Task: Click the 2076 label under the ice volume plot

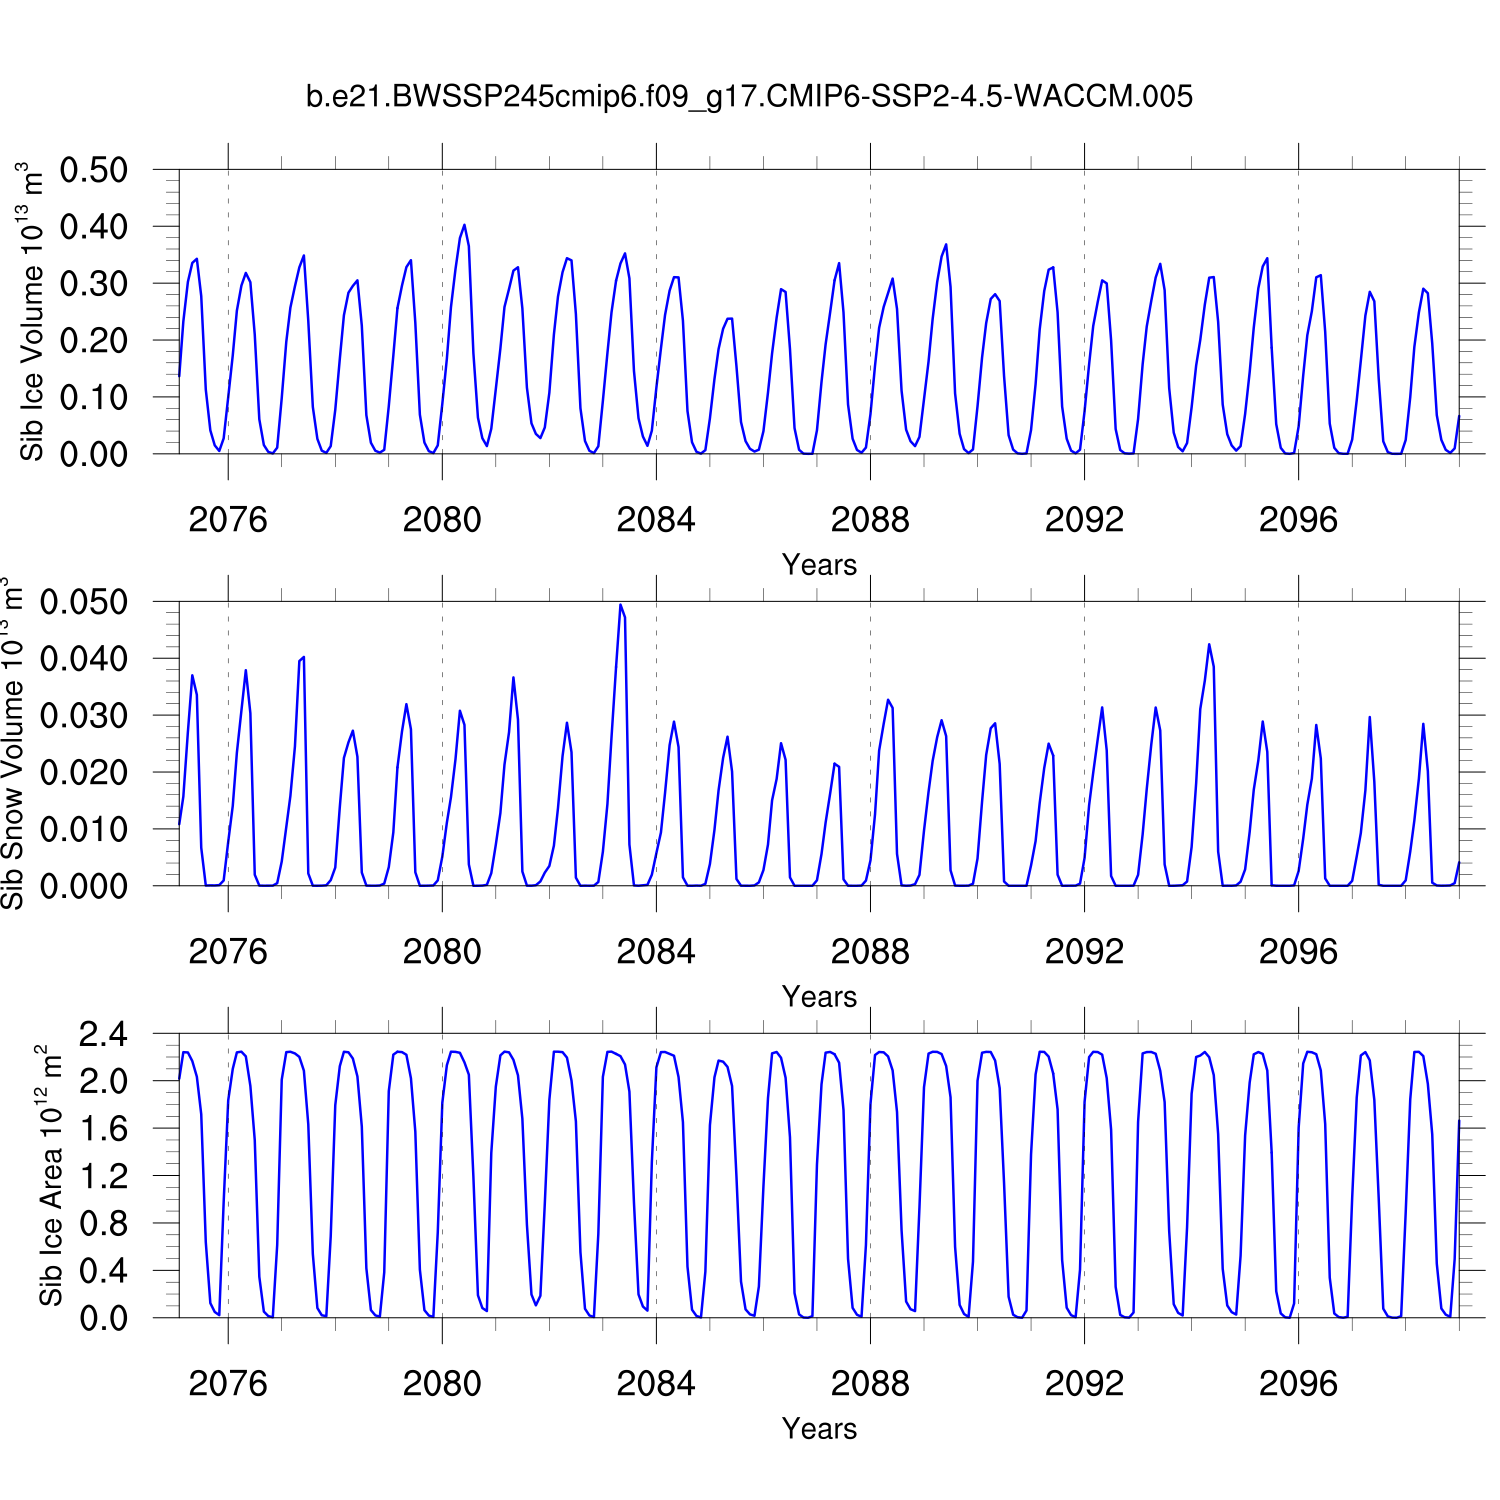Action: [227, 520]
